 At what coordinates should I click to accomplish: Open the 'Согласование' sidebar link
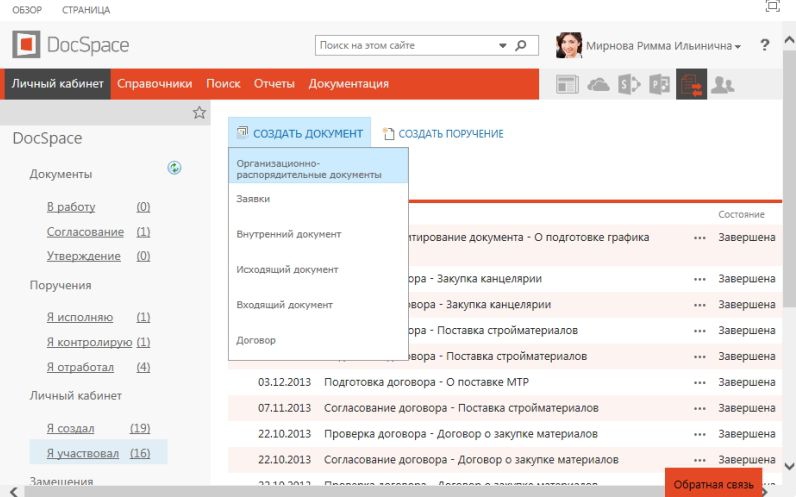click(x=85, y=232)
